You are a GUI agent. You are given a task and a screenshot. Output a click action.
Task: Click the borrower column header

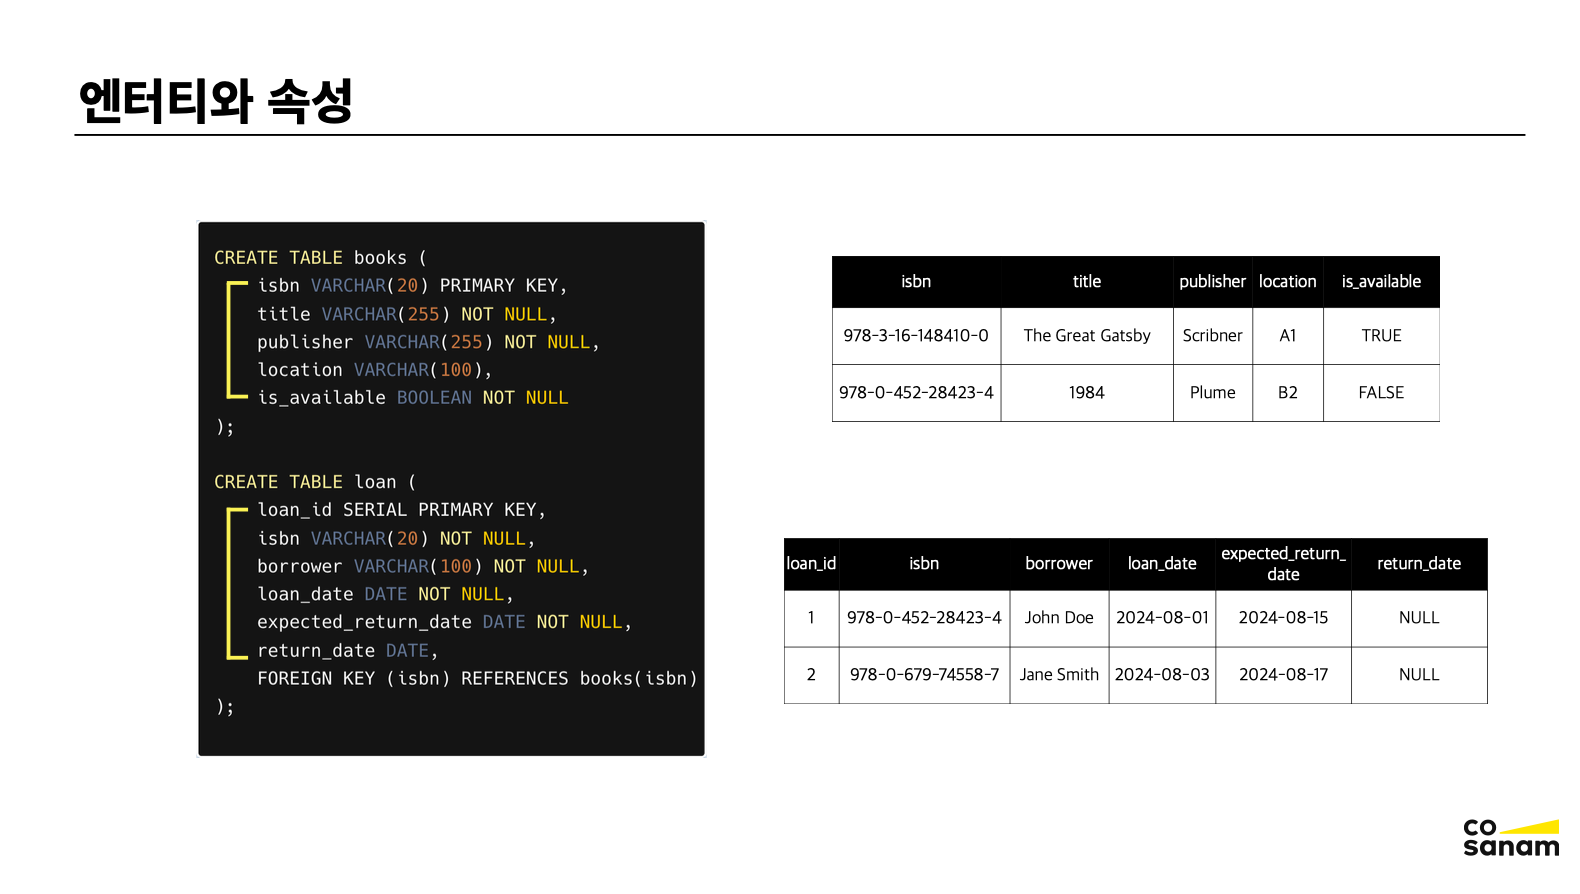1058,564
